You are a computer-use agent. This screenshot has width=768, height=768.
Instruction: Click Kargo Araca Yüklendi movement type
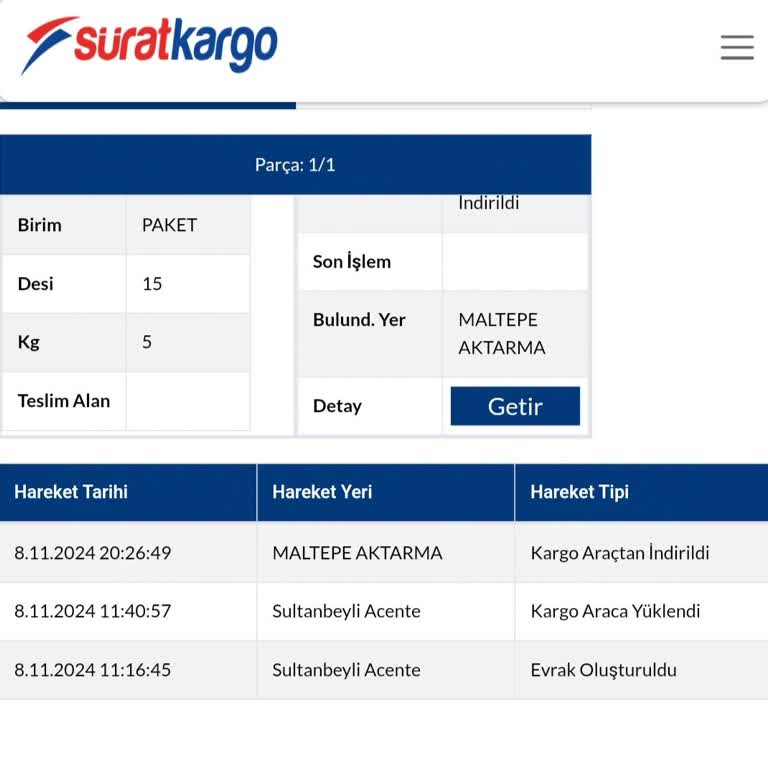615,611
